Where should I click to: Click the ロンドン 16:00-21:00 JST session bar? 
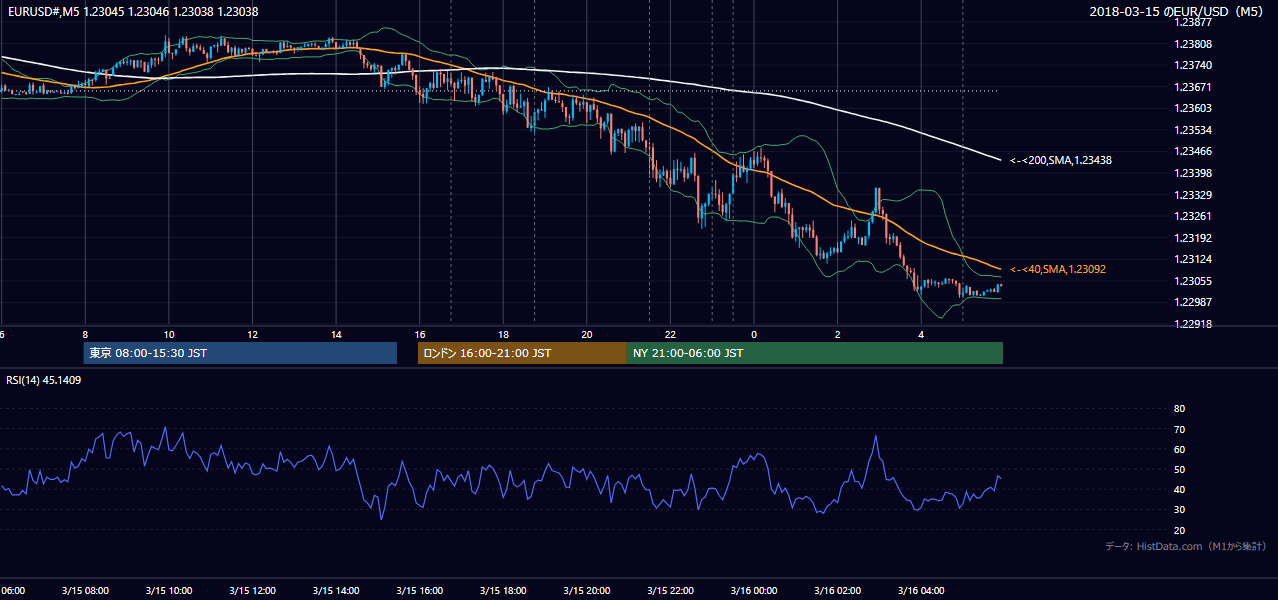522,353
